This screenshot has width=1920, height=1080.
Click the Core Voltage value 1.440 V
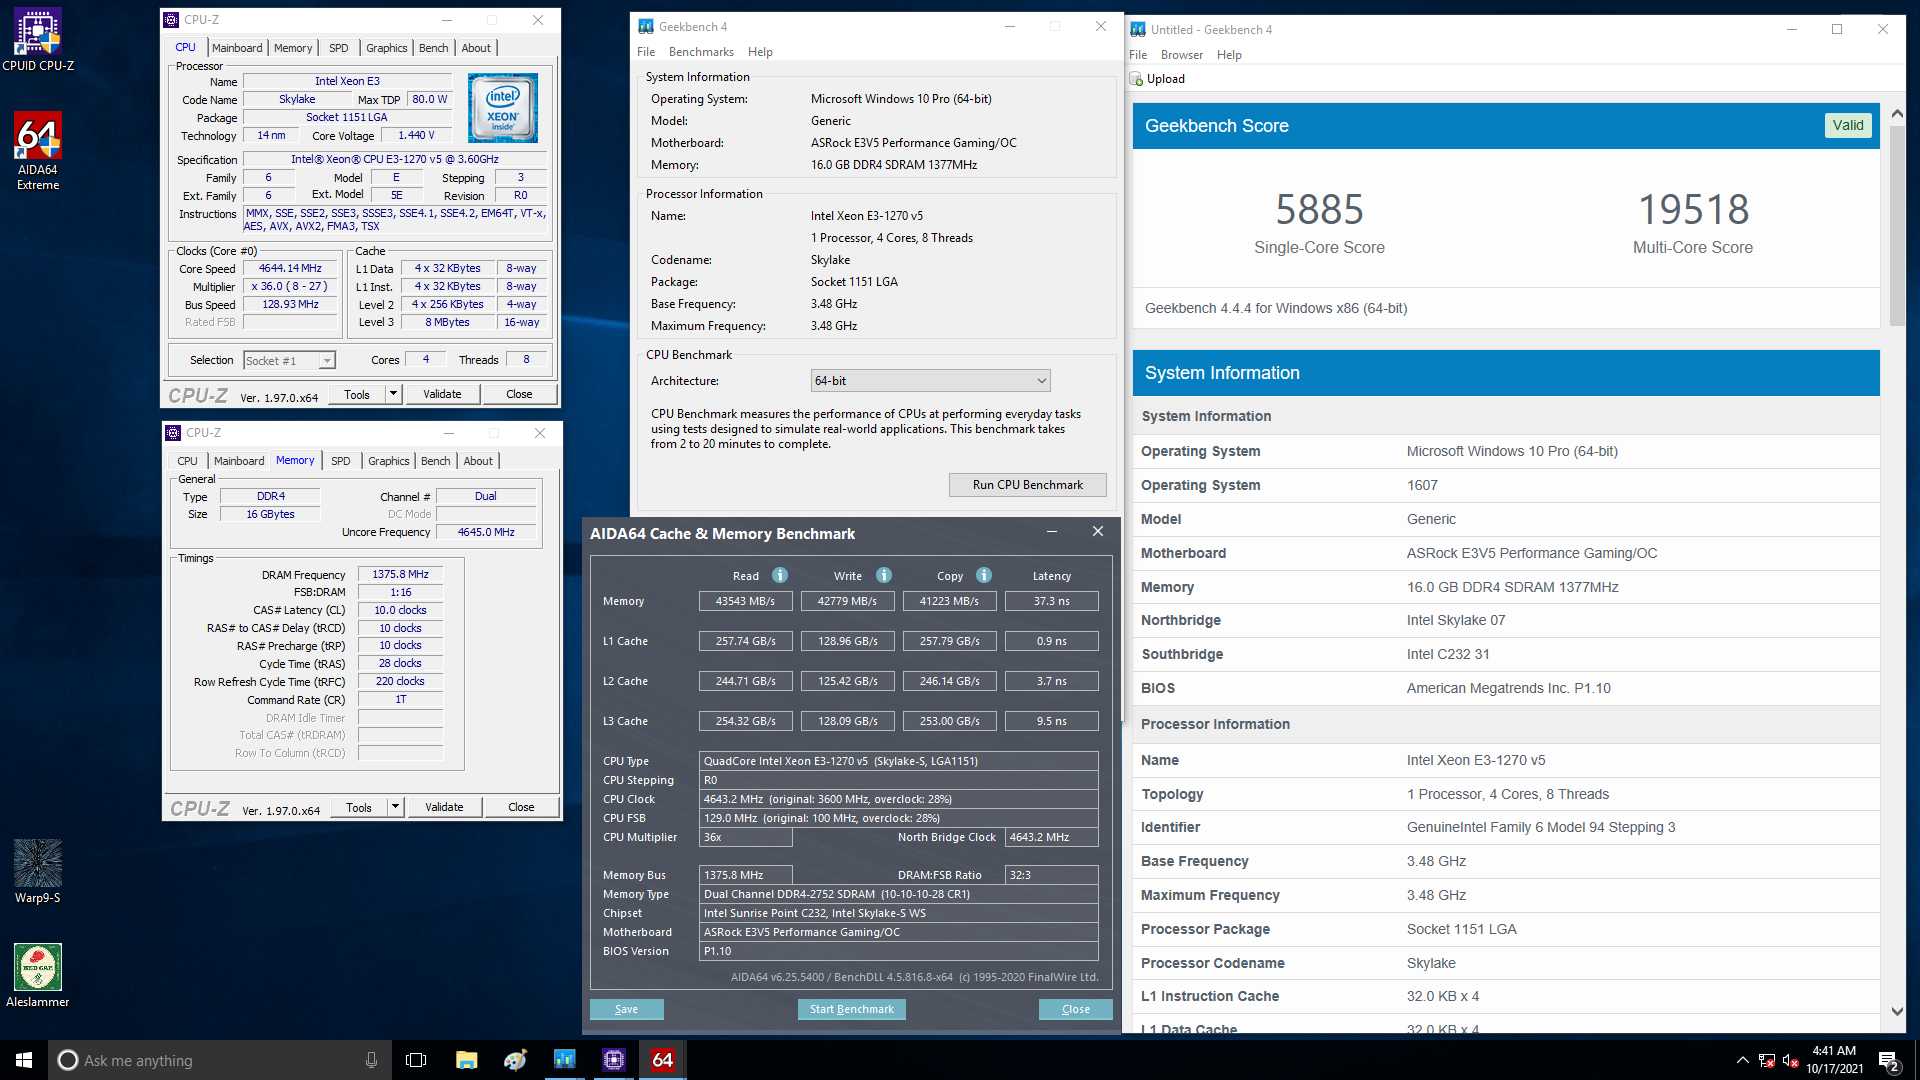point(416,135)
